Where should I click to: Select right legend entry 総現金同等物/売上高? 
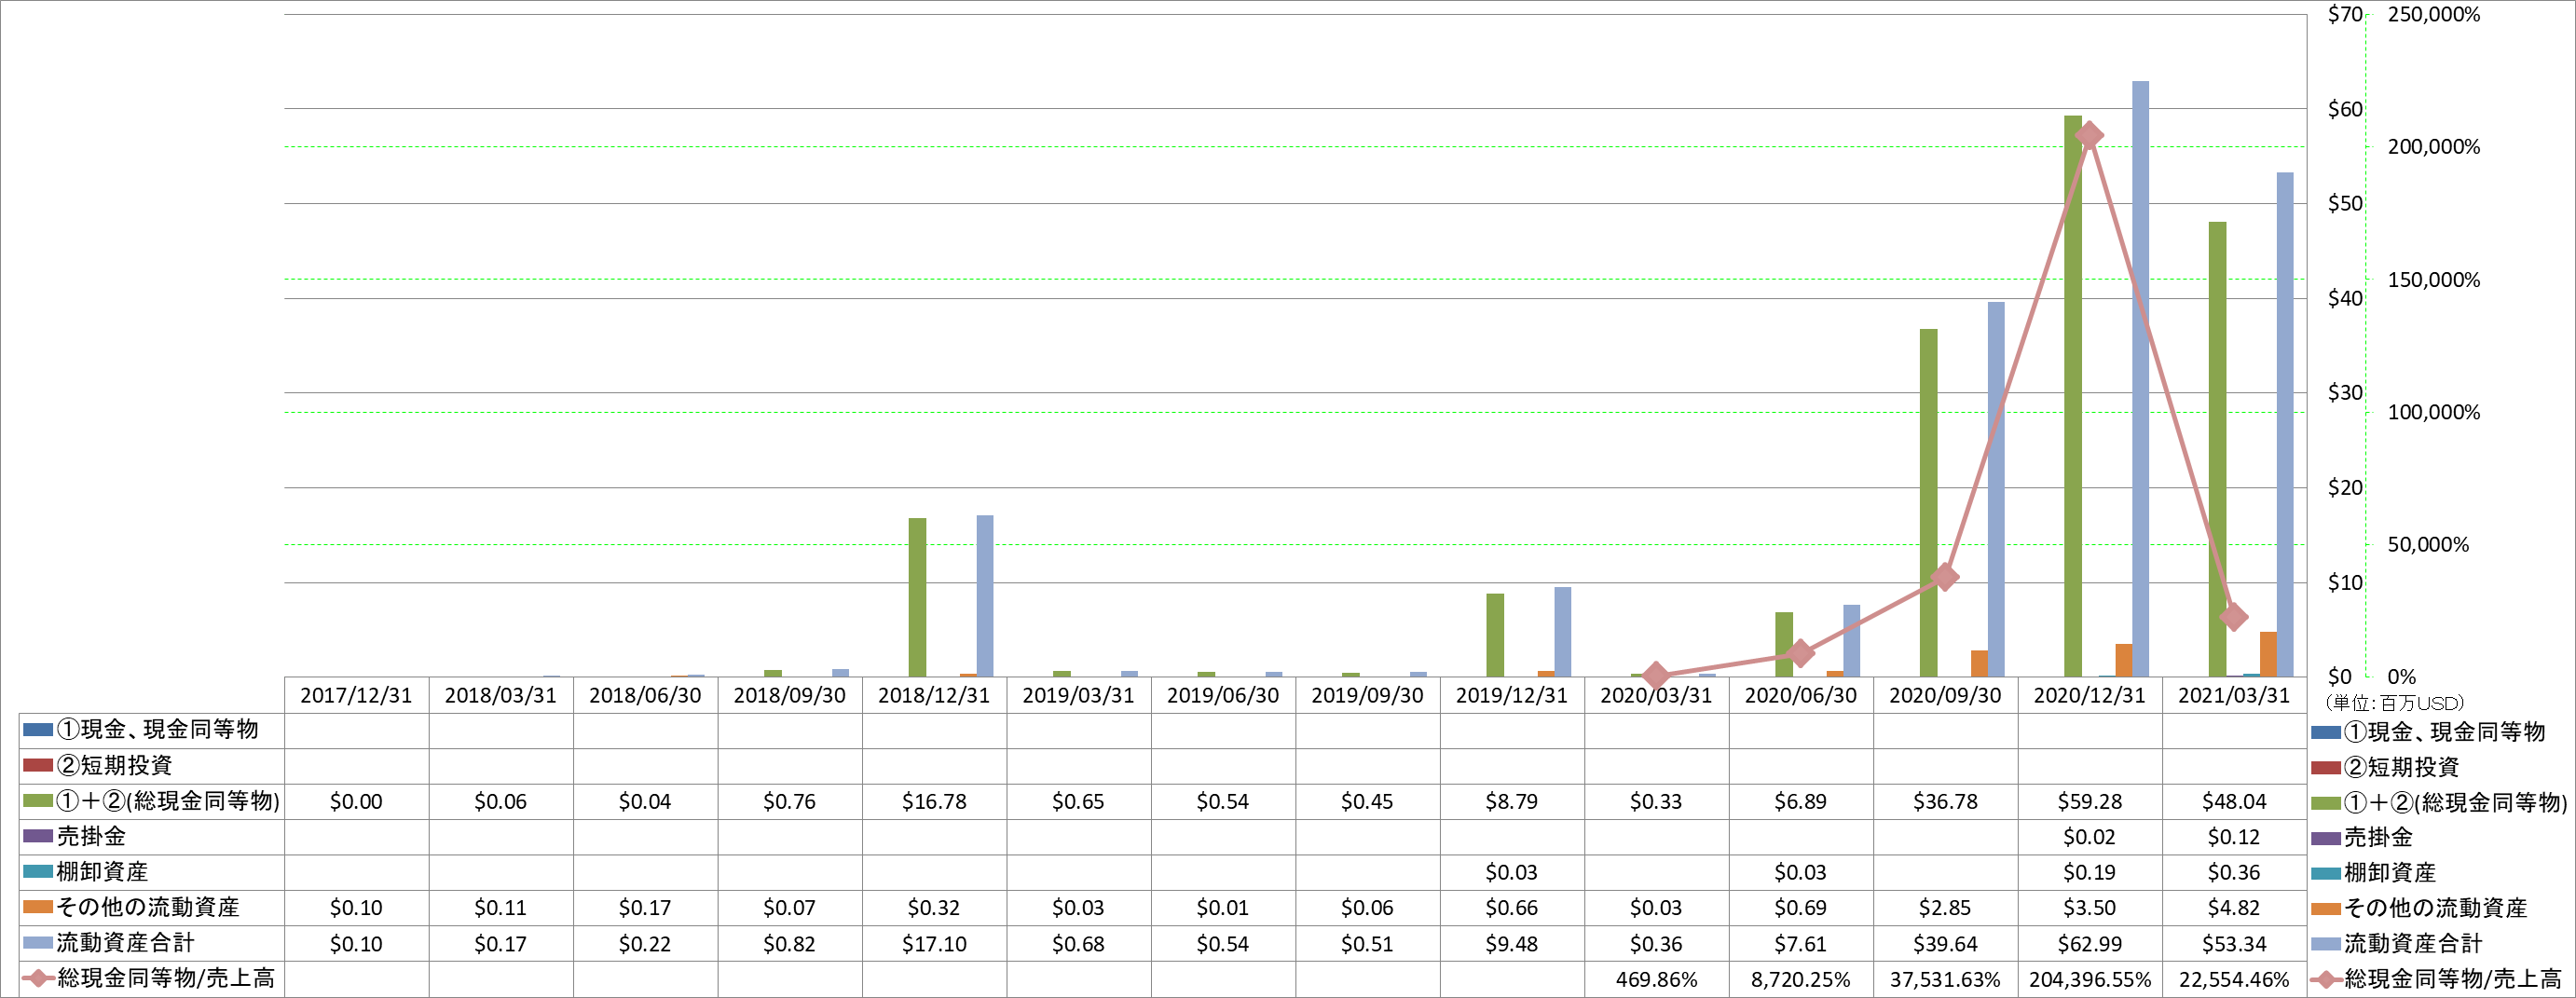(2453, 979)
